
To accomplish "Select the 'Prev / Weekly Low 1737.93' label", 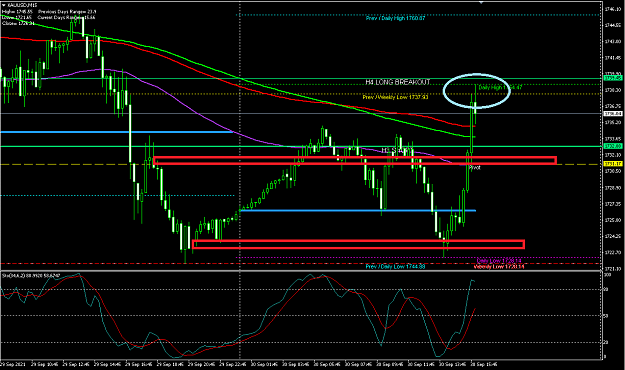I will tap(395, 97).
